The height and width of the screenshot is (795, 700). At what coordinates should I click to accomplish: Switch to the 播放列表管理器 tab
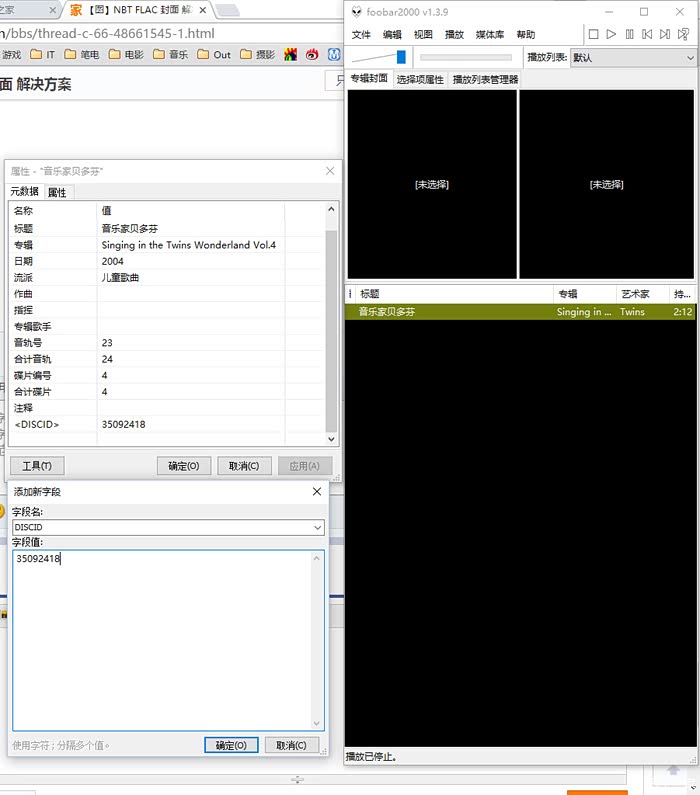coord(485,79)
